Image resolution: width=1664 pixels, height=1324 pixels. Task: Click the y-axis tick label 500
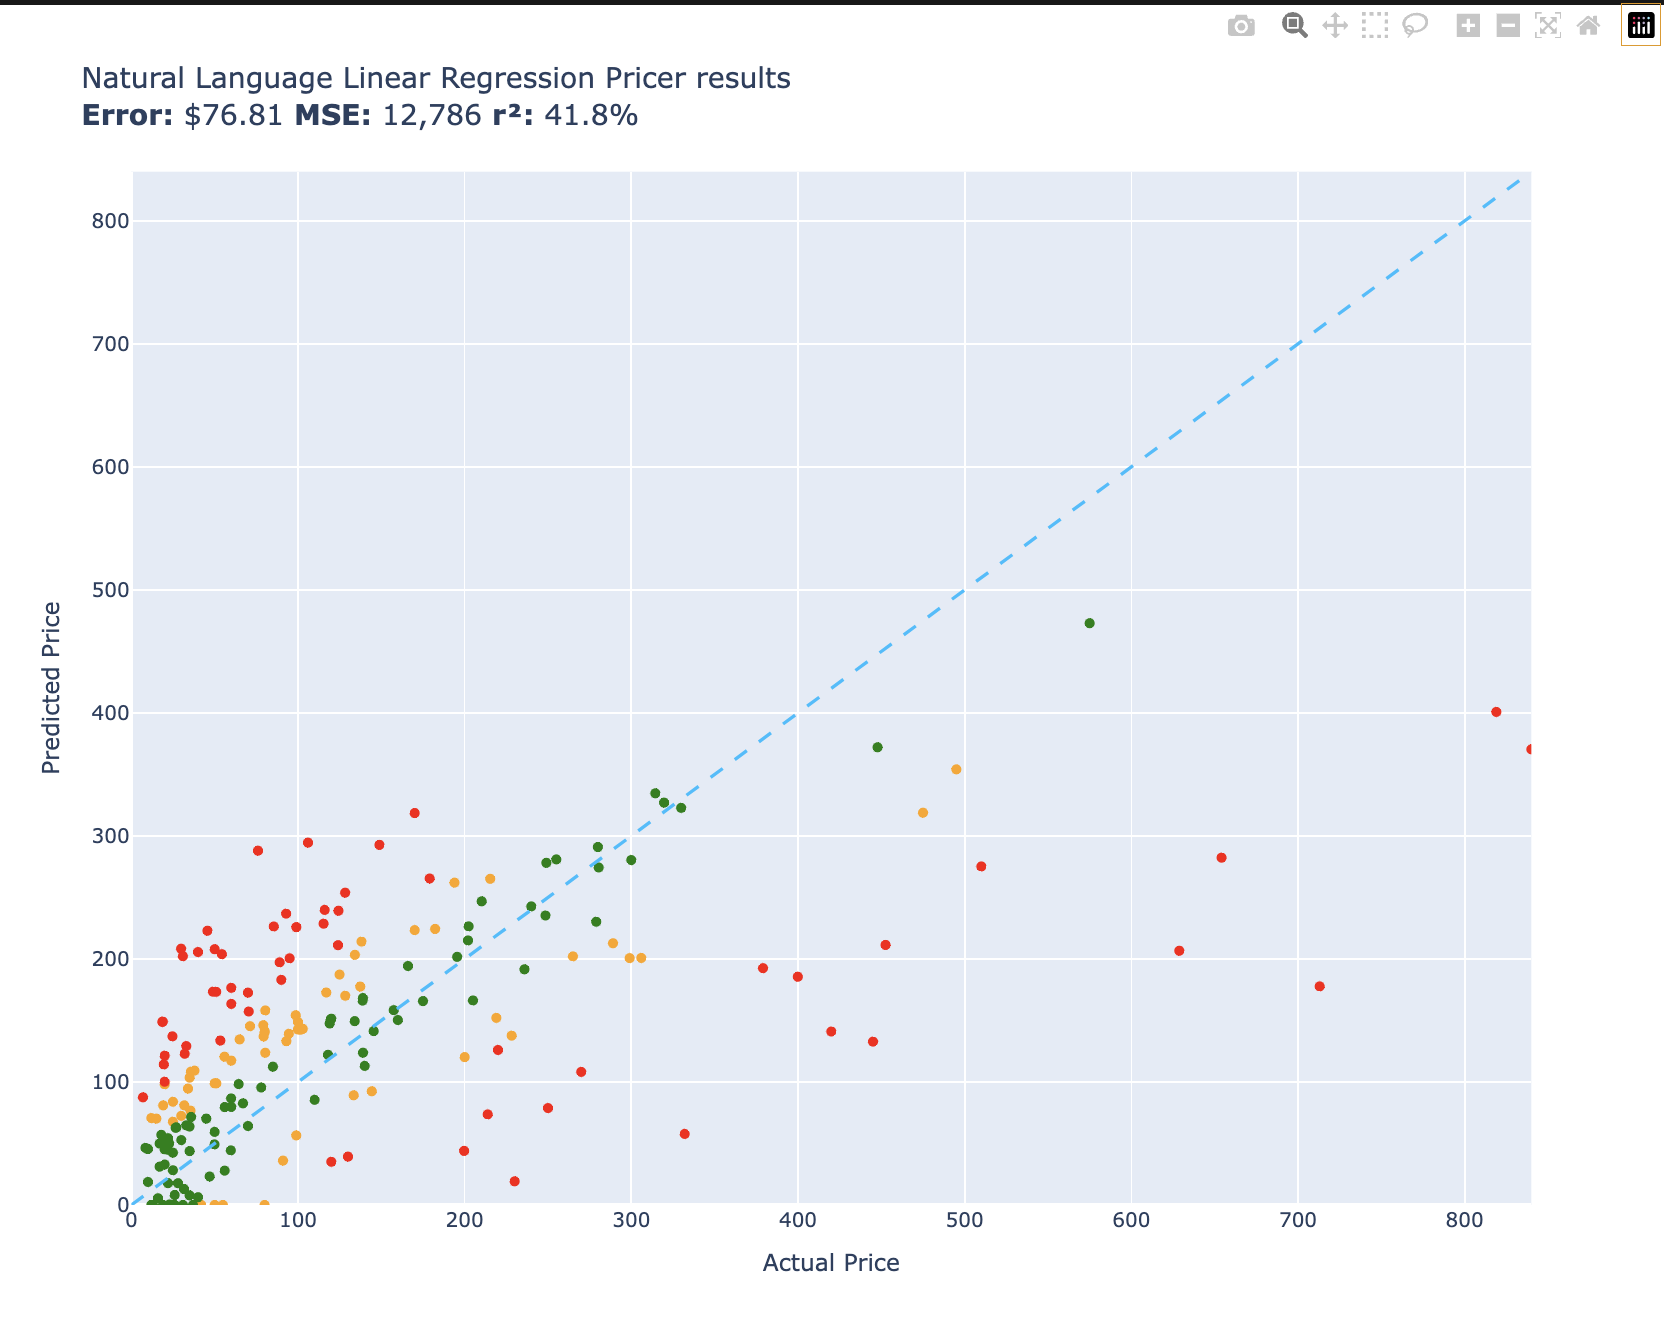click(110, 590)
